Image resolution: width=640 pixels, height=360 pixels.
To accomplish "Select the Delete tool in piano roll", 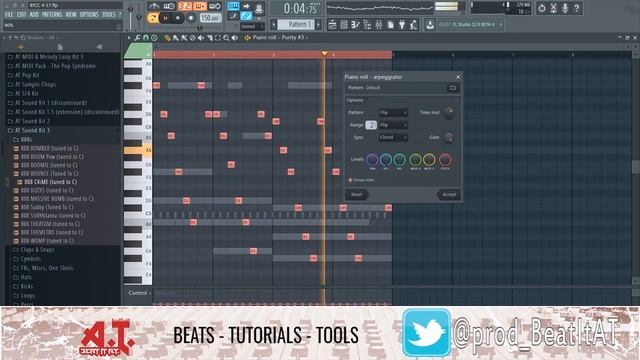I will [192, 38].
